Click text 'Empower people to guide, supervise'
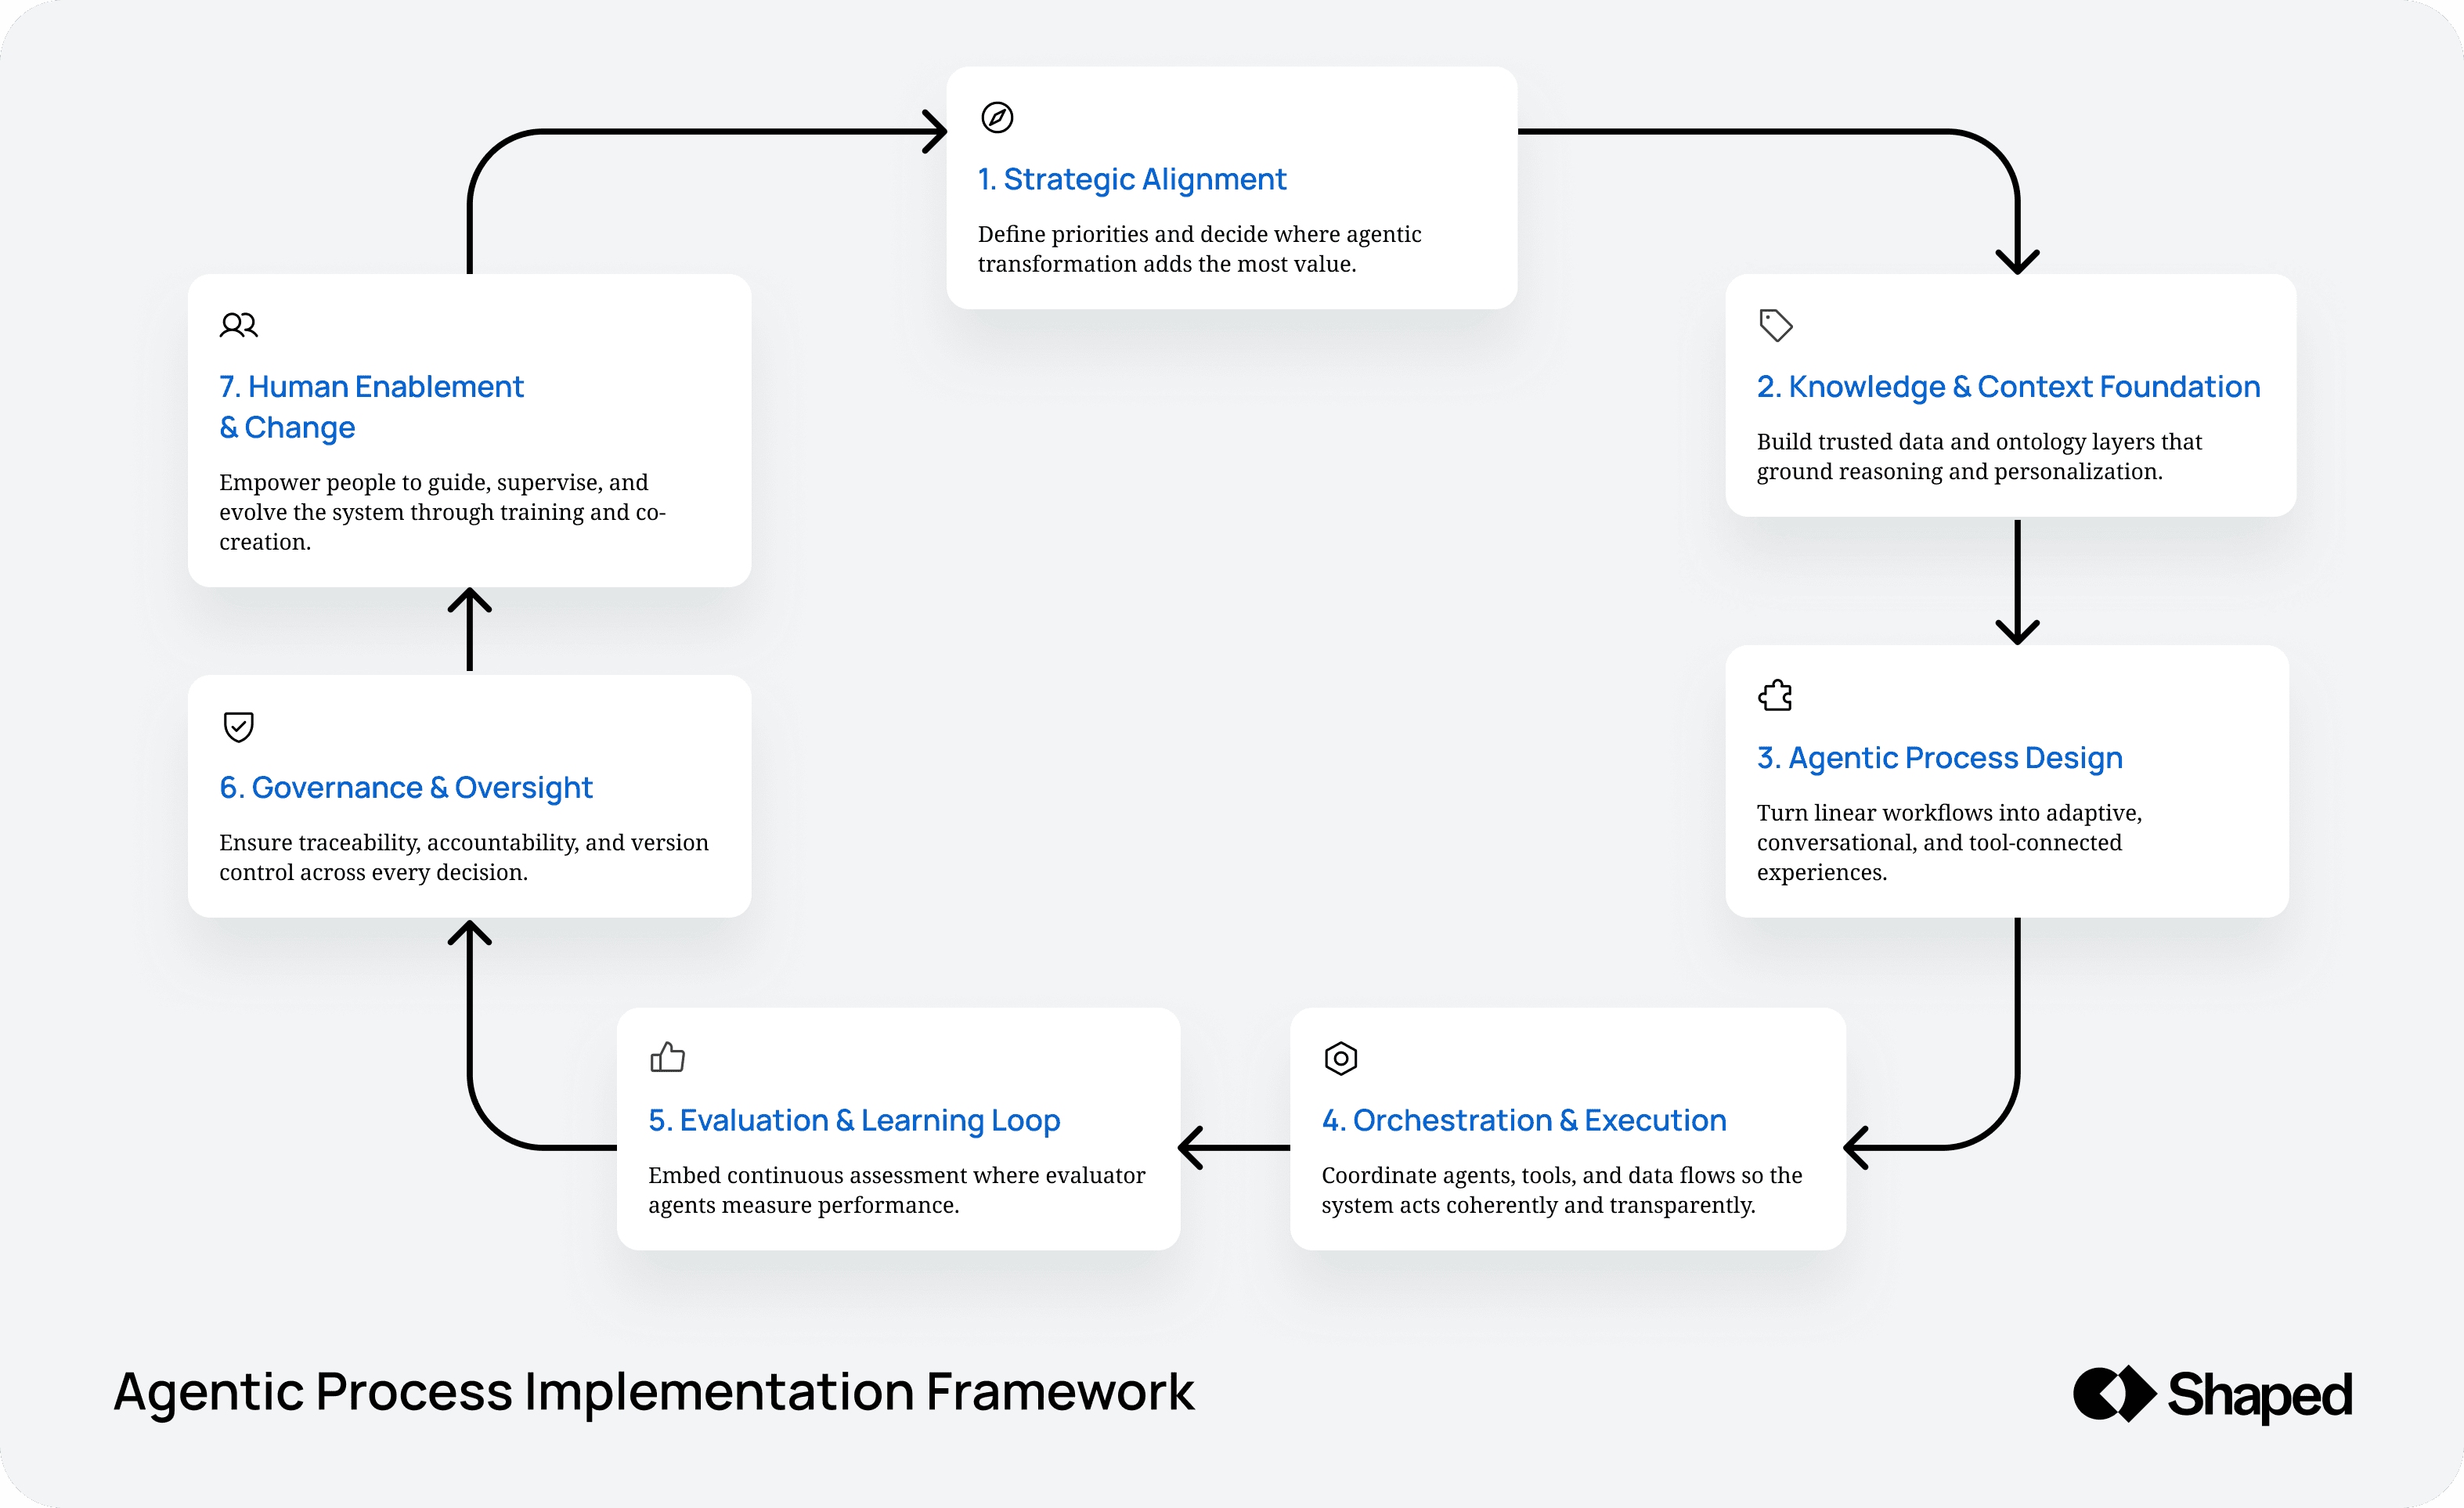Image resolution: width=2464 pixels, height=1508 pixels. click(410, 483)
